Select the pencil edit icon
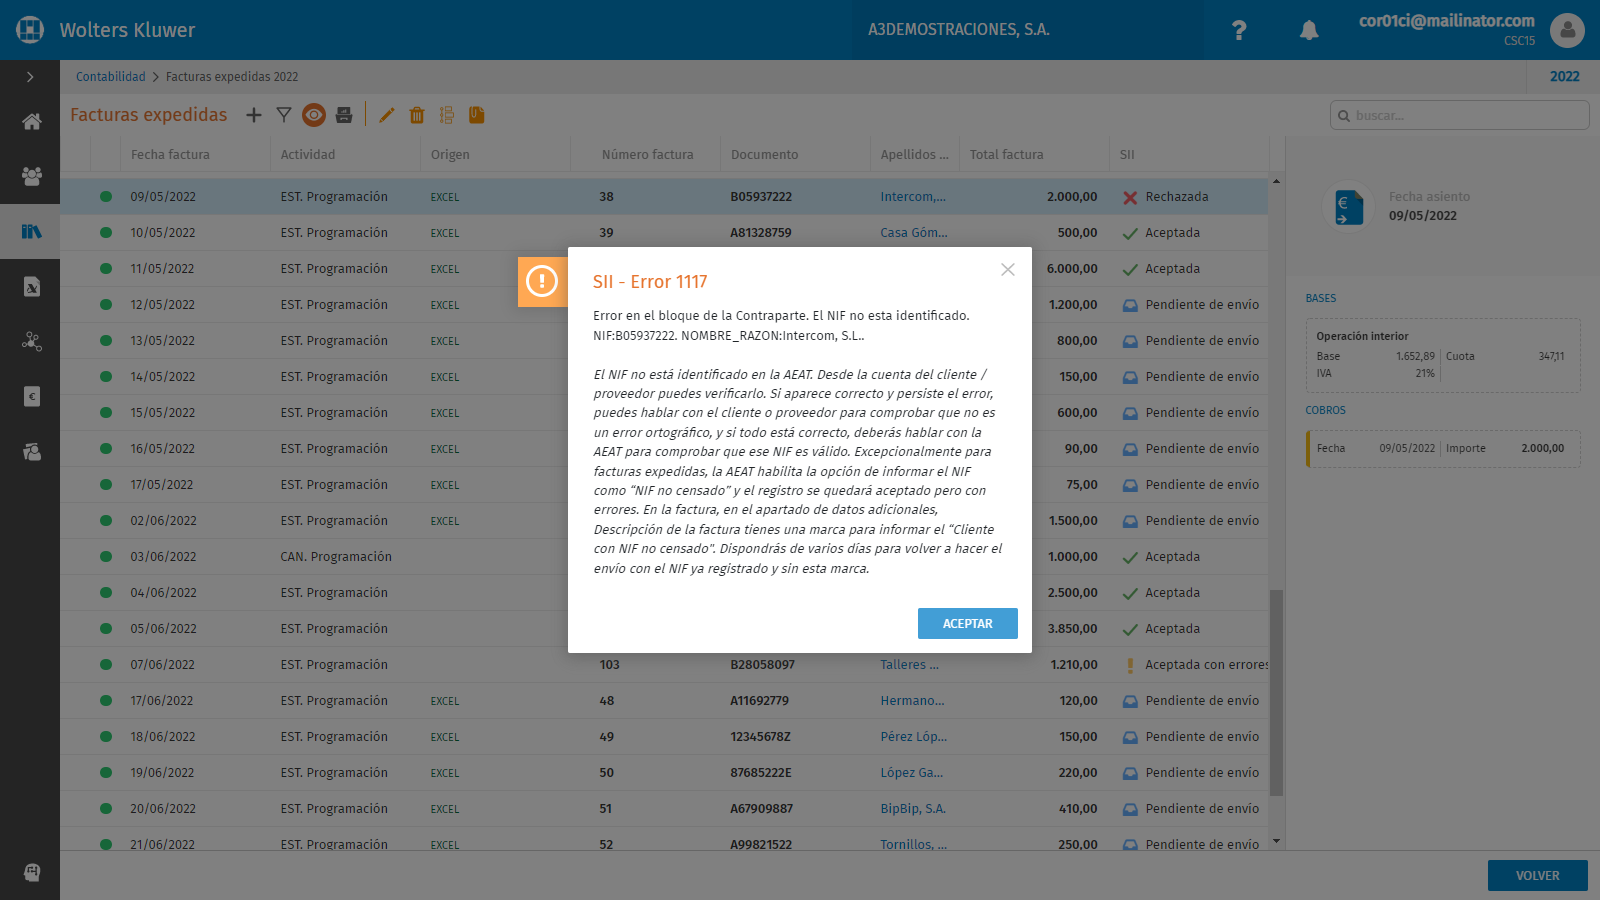The height and width of the screenshot is (900, 1600). pos(387,115)
